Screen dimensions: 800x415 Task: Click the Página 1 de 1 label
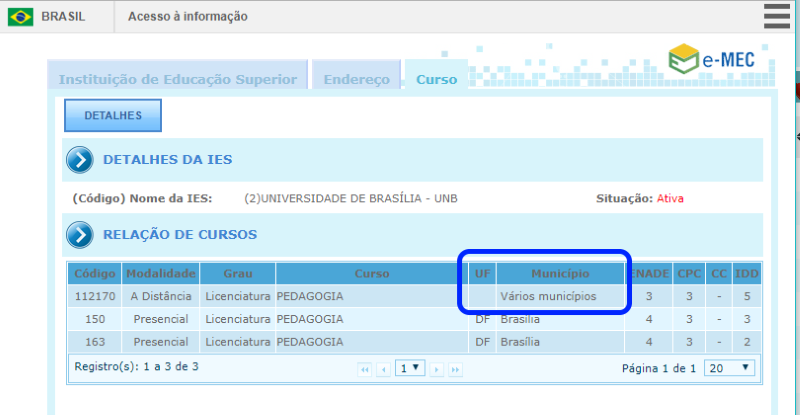[659, 369]
